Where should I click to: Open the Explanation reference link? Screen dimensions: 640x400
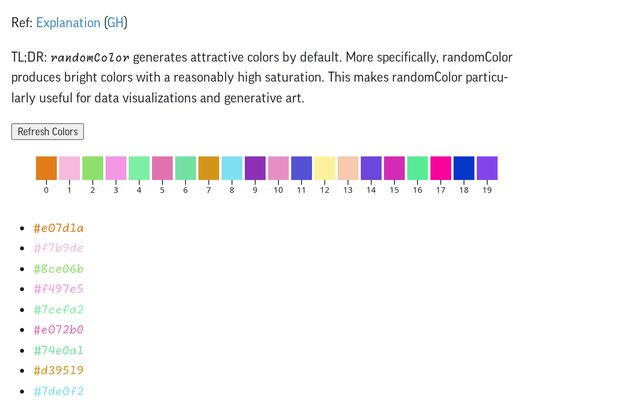(x=68, y=22)
